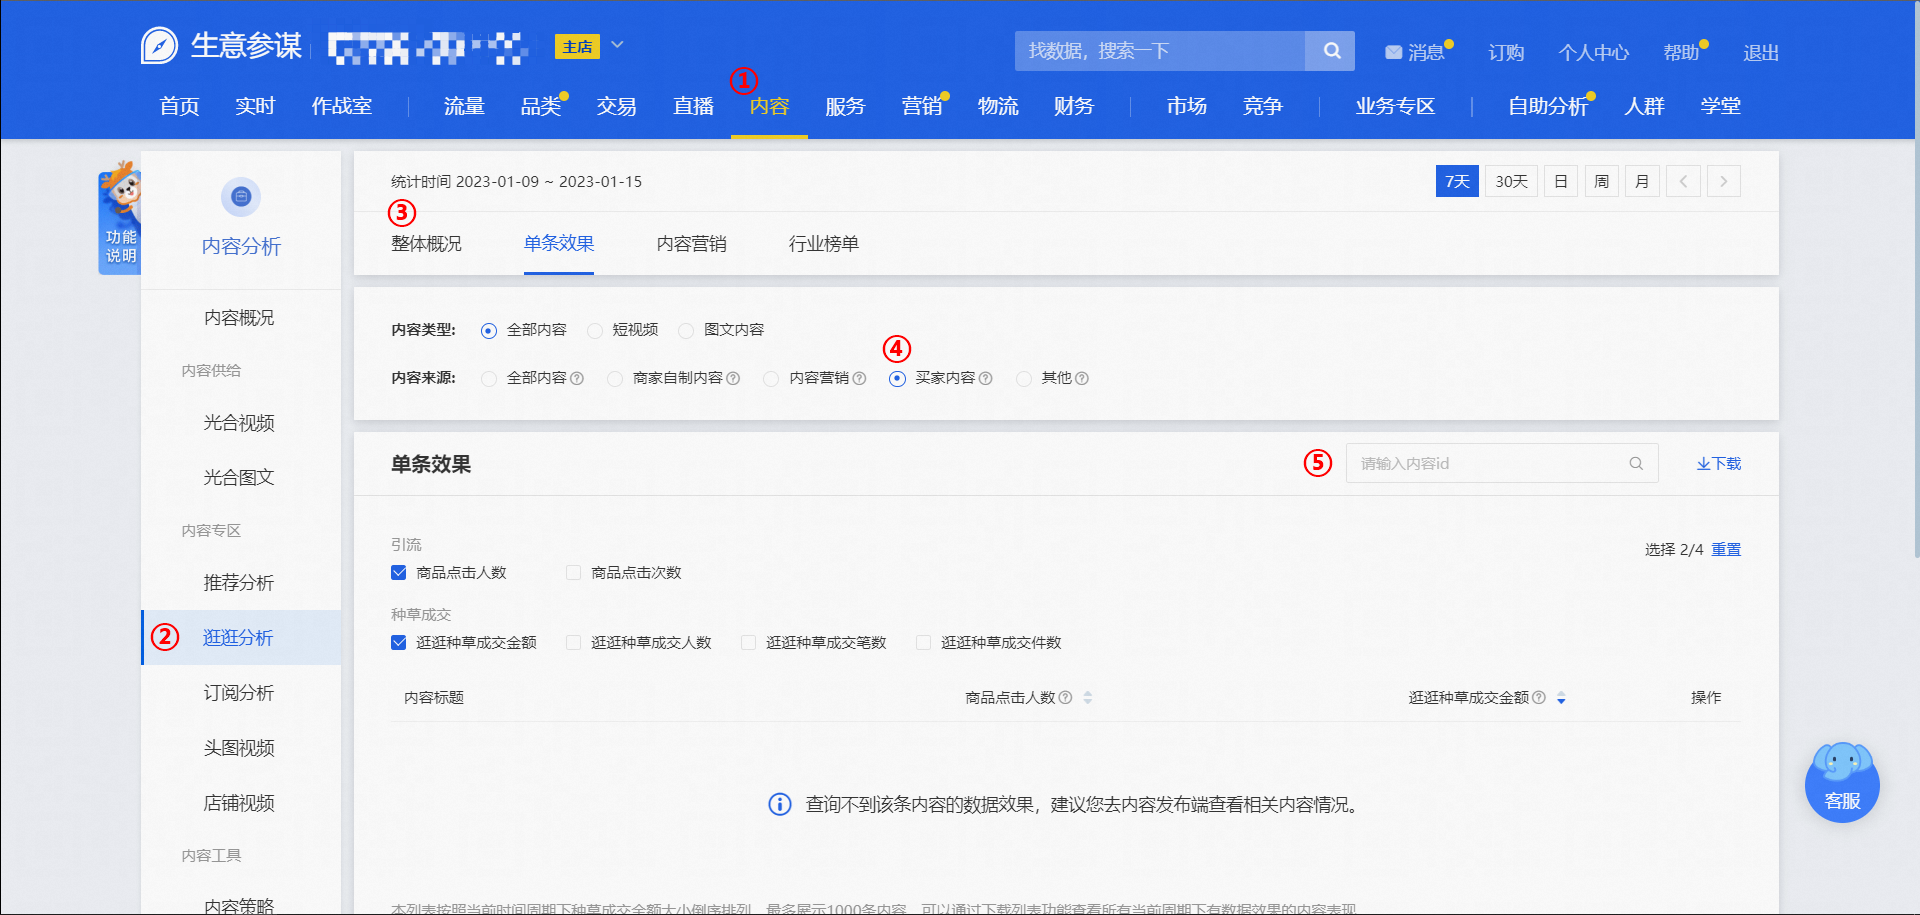Open 帮助 link in header

coord(1681,52)
